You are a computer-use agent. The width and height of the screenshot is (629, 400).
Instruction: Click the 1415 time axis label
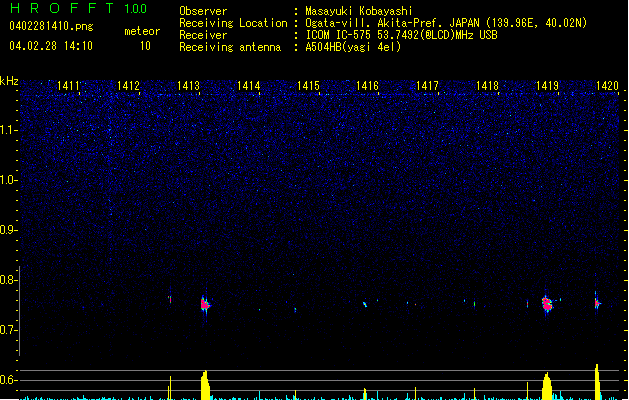tap(308, 85)
